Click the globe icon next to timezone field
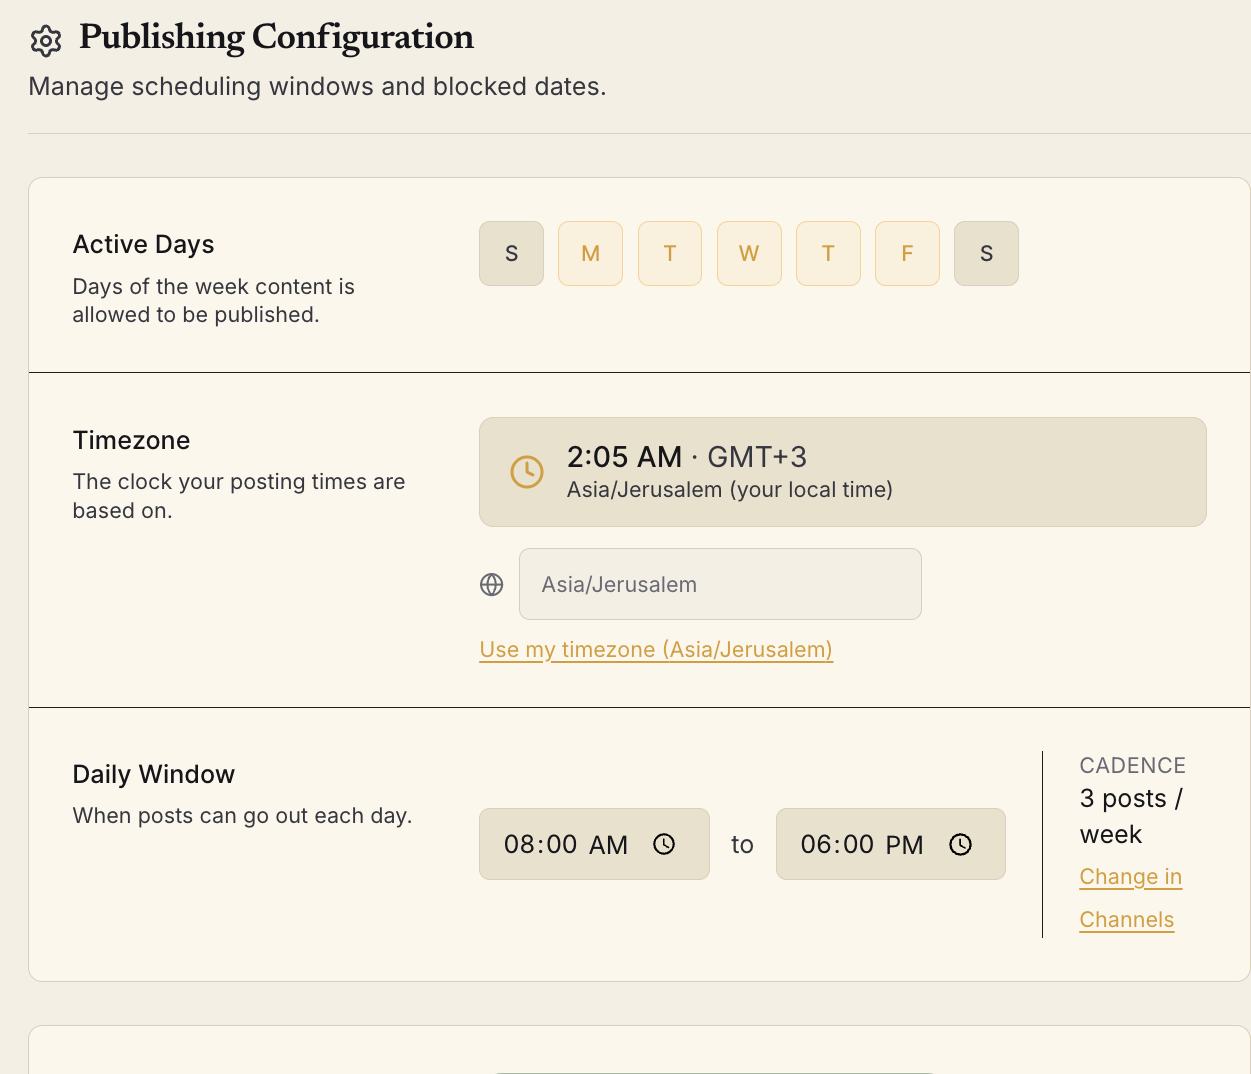Image resolution: width=1251 pixels, height=1074 pixels. tap(491, 584)
